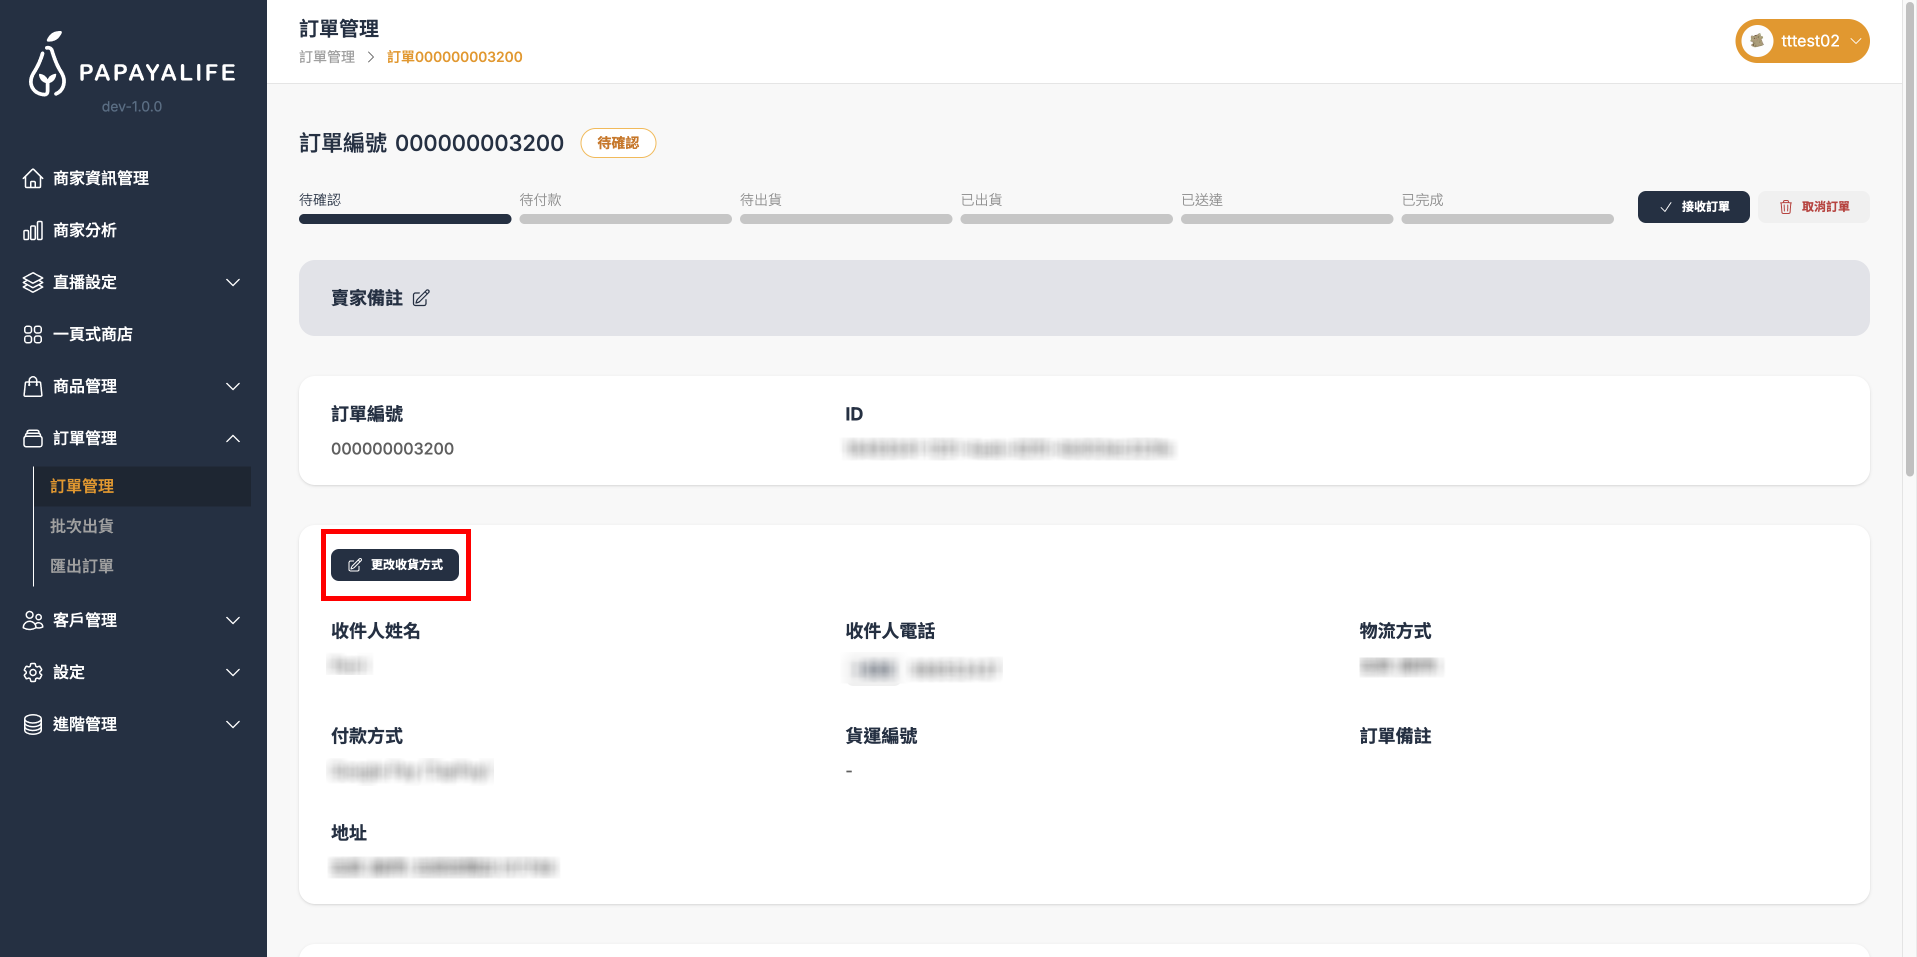Viewport: 1917px width, 957px height.
Task: Click the 設定 gear icon
Action: [33, 672]
